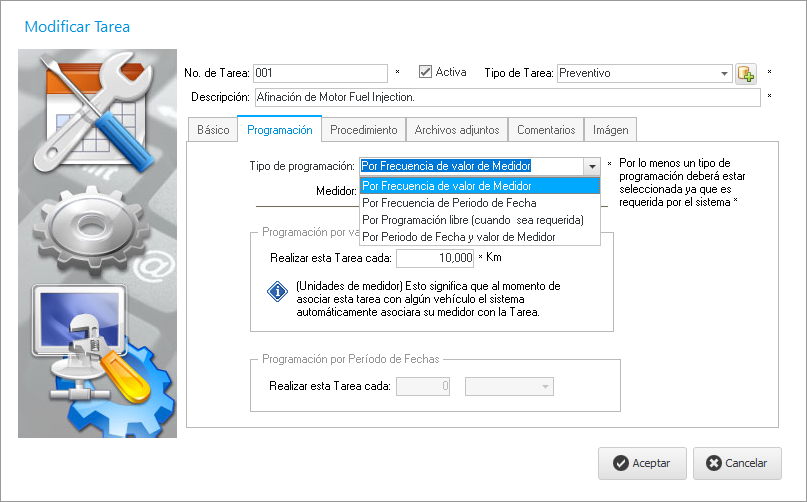Uncheck the Activa checkbox
The height and width of the screenshot is (502, 807).
[x=426, y=72]
